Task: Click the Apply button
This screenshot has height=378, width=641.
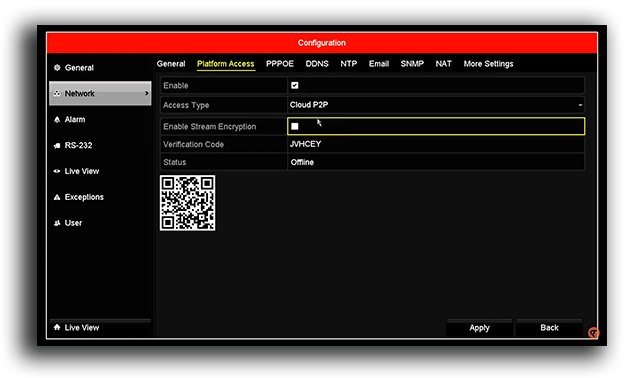Action: tap(479, 328)
